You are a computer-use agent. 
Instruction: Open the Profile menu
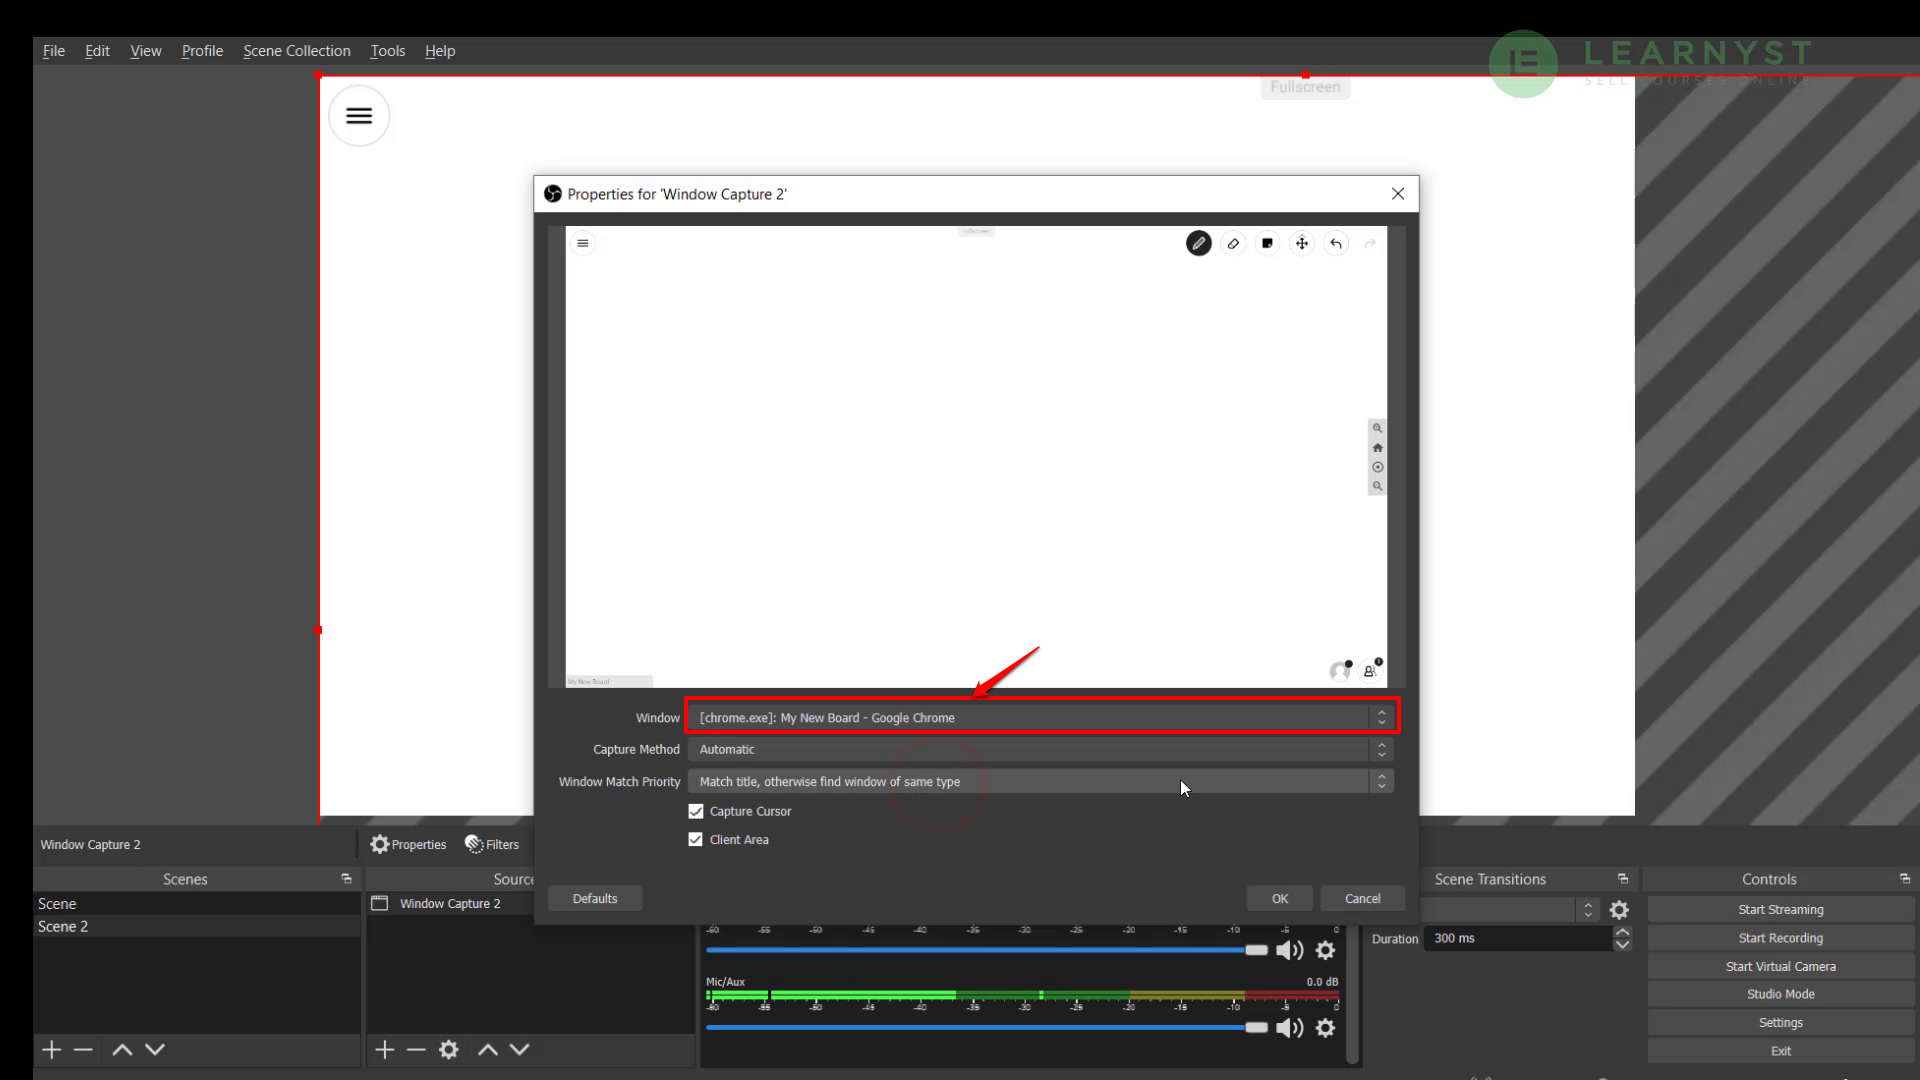click(202, 50)
